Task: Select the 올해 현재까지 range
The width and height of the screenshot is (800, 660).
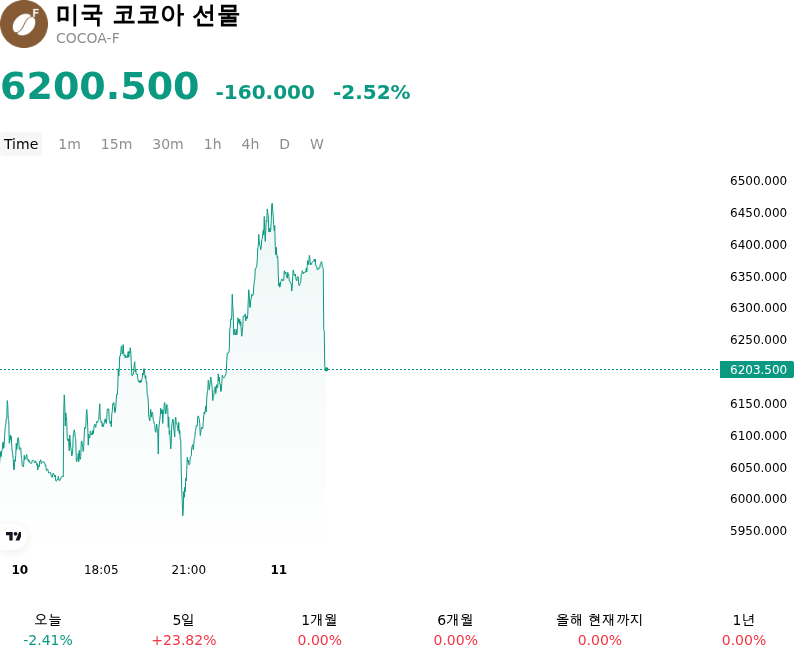Action: pyautogui.click(x=599, y=630)
